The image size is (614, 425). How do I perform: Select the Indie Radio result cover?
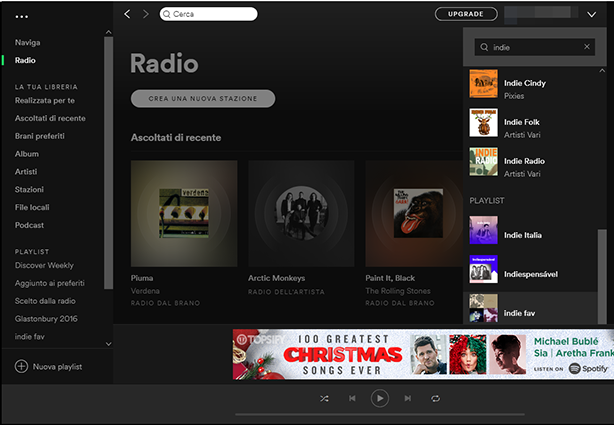click(x=484, y=162)
